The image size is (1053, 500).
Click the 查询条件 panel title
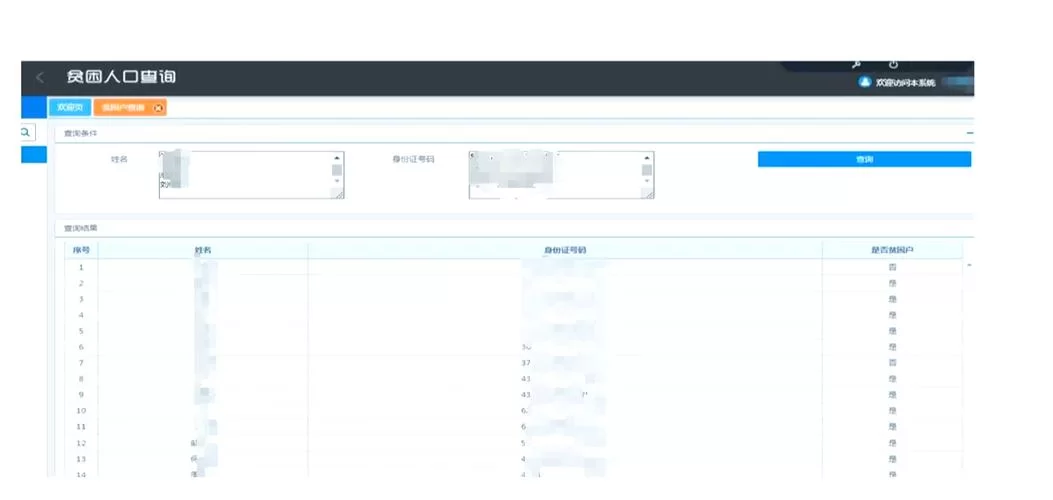(x=81, y=134)
